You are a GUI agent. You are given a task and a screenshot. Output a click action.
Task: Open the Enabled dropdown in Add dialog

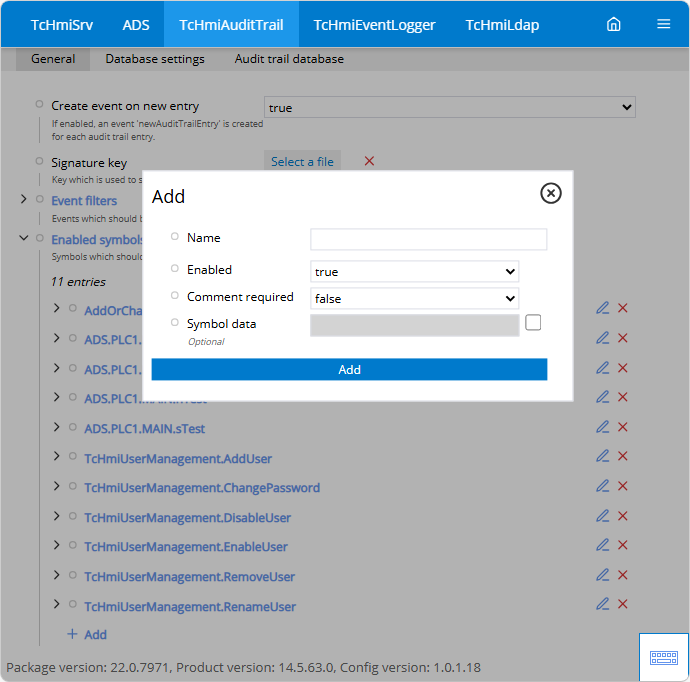tap(415, 271)
